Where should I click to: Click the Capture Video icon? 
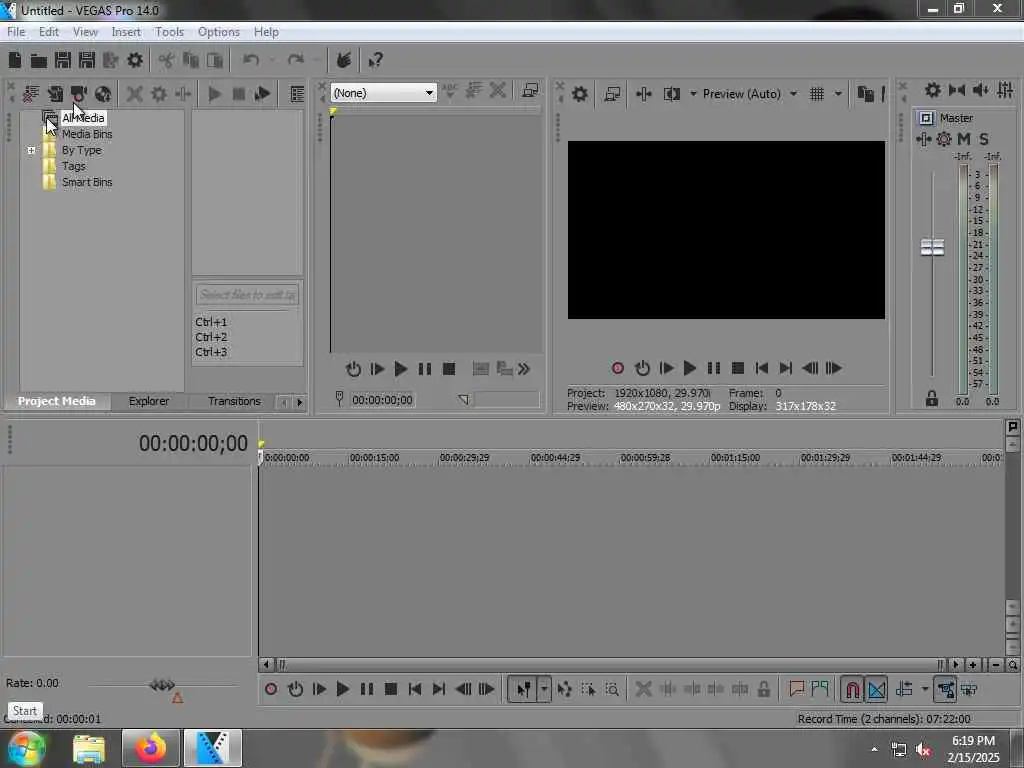79,94
